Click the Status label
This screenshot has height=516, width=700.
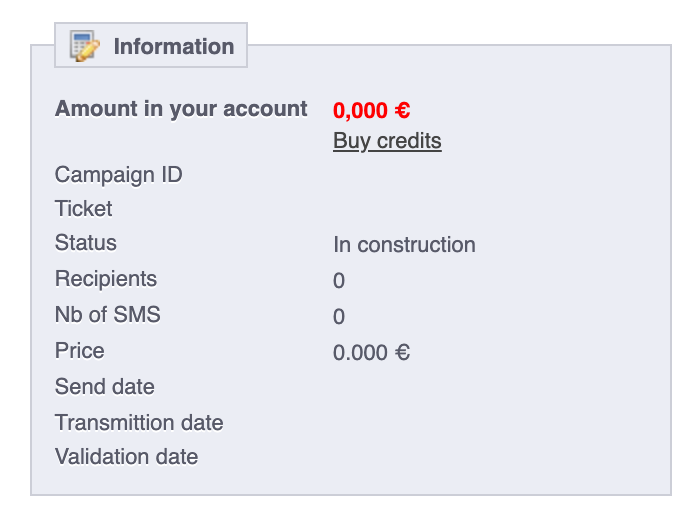pos(86,243)
